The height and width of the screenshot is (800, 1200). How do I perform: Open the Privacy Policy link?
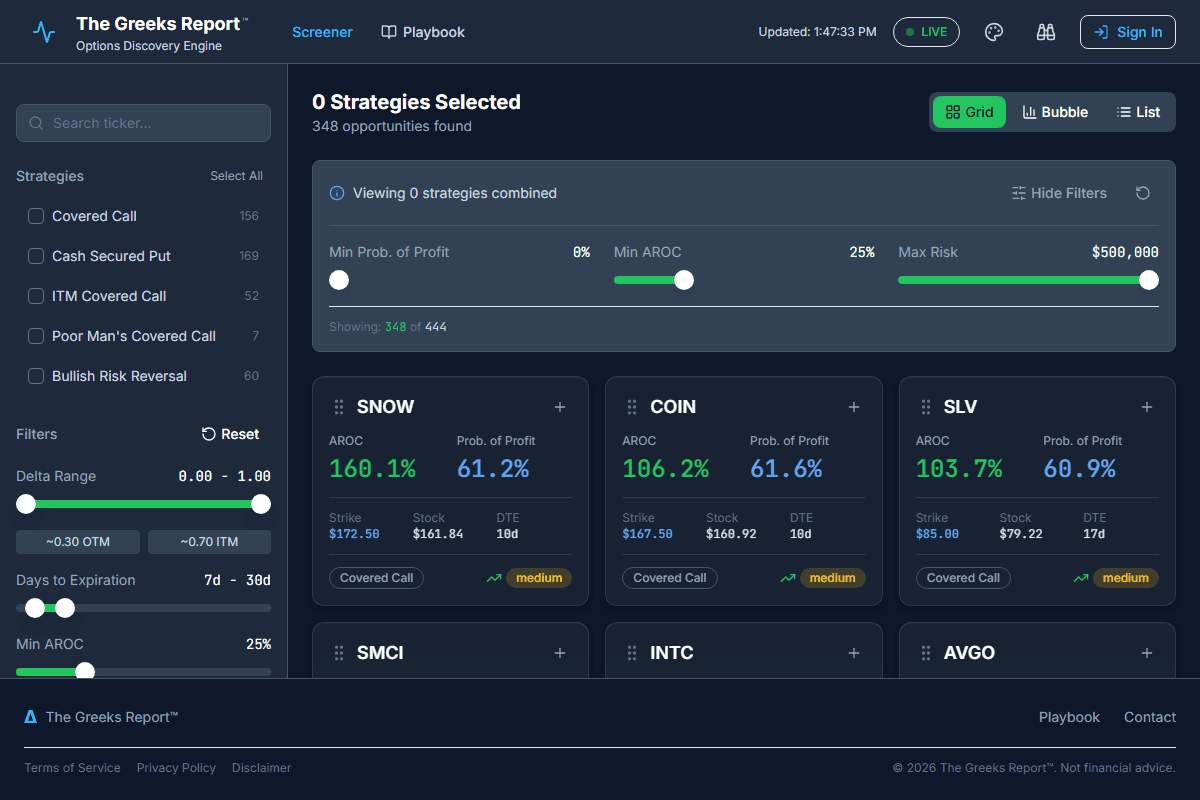pyautogui.click(x=176, y=767)
